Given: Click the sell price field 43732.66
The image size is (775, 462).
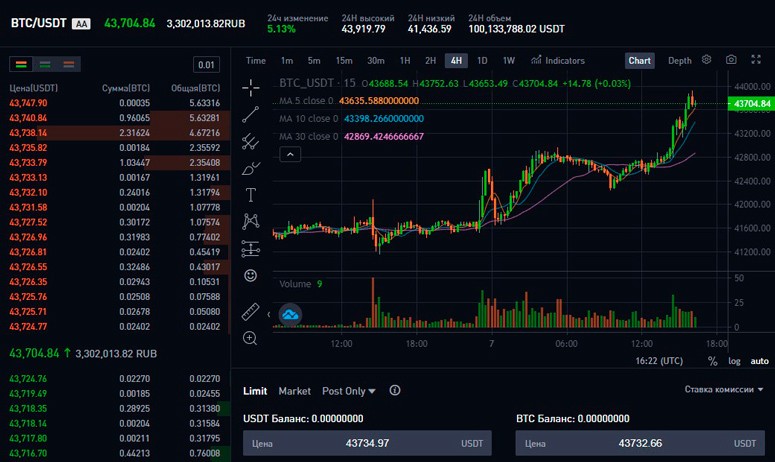Looking at the screenshot, I should click(x=640, y=443).
